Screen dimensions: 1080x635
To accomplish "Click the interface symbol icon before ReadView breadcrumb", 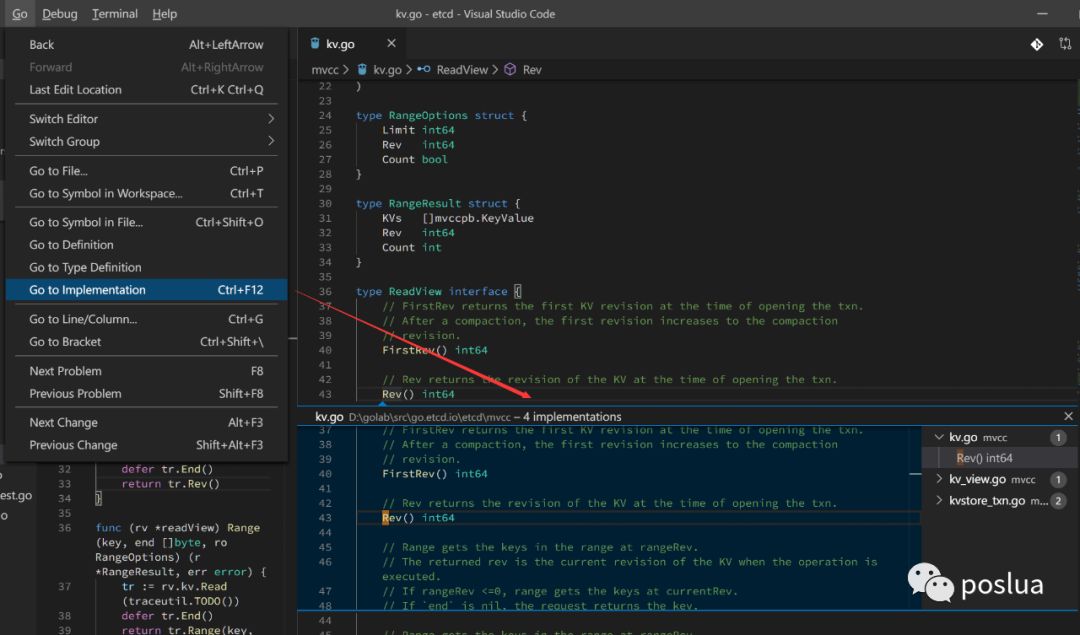I will (424, 70).
